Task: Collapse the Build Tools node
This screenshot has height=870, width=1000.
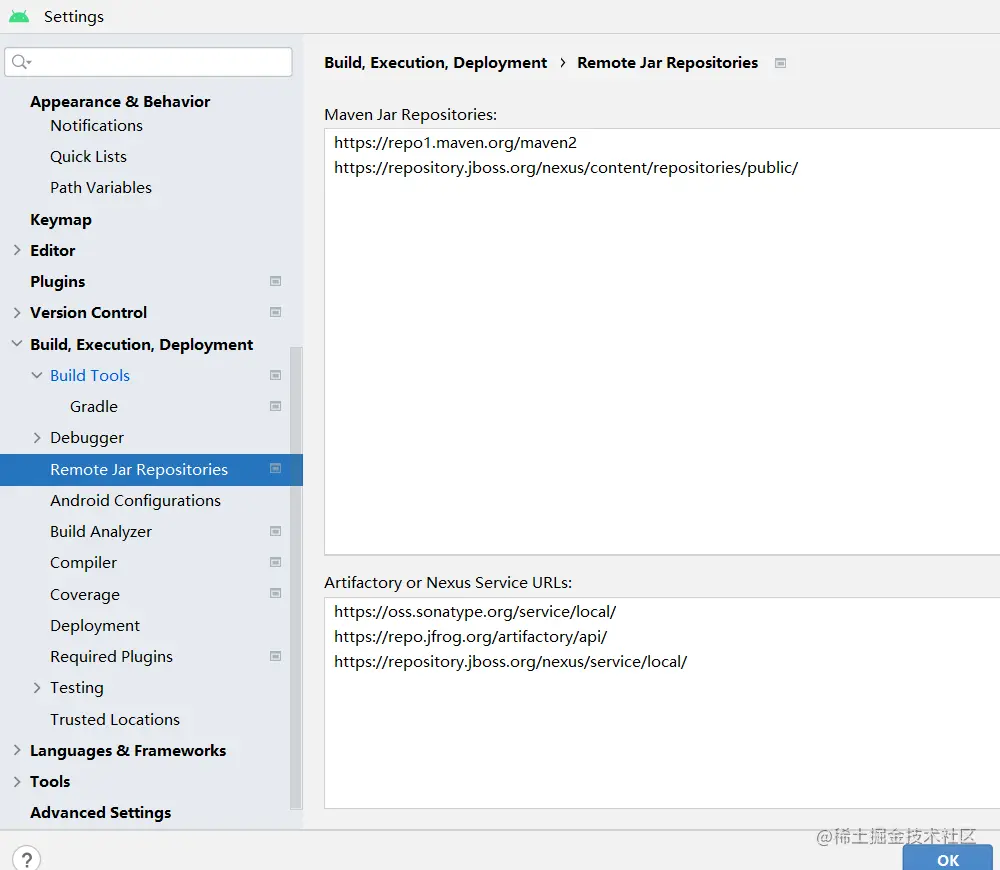Action: coord(37,375)
